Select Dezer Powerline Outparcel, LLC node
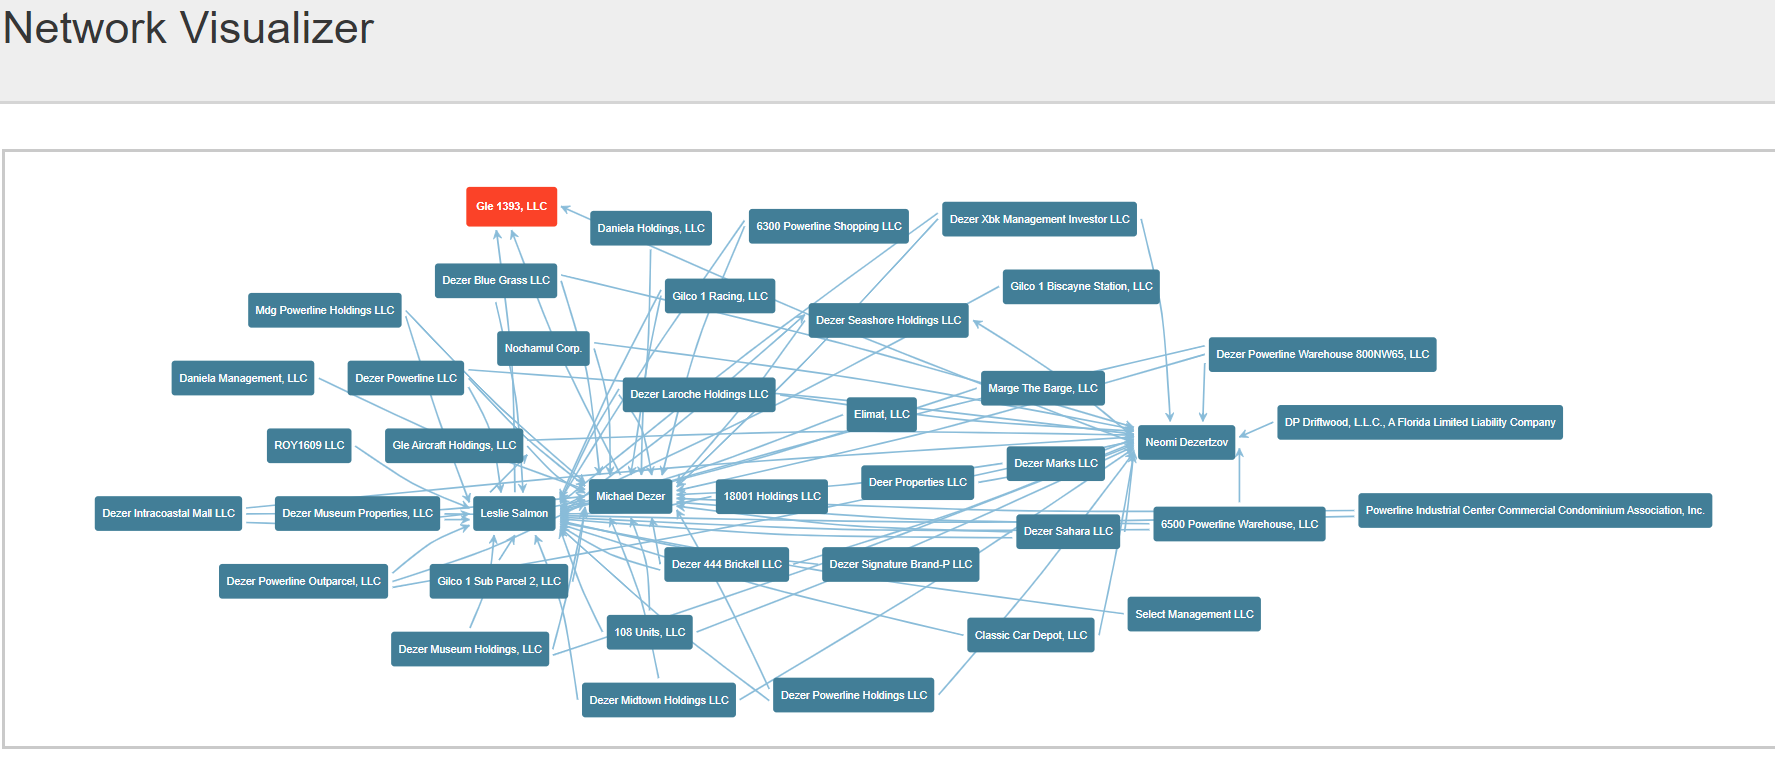Screen dimensions: 1775x776 (x=303, y=581)
